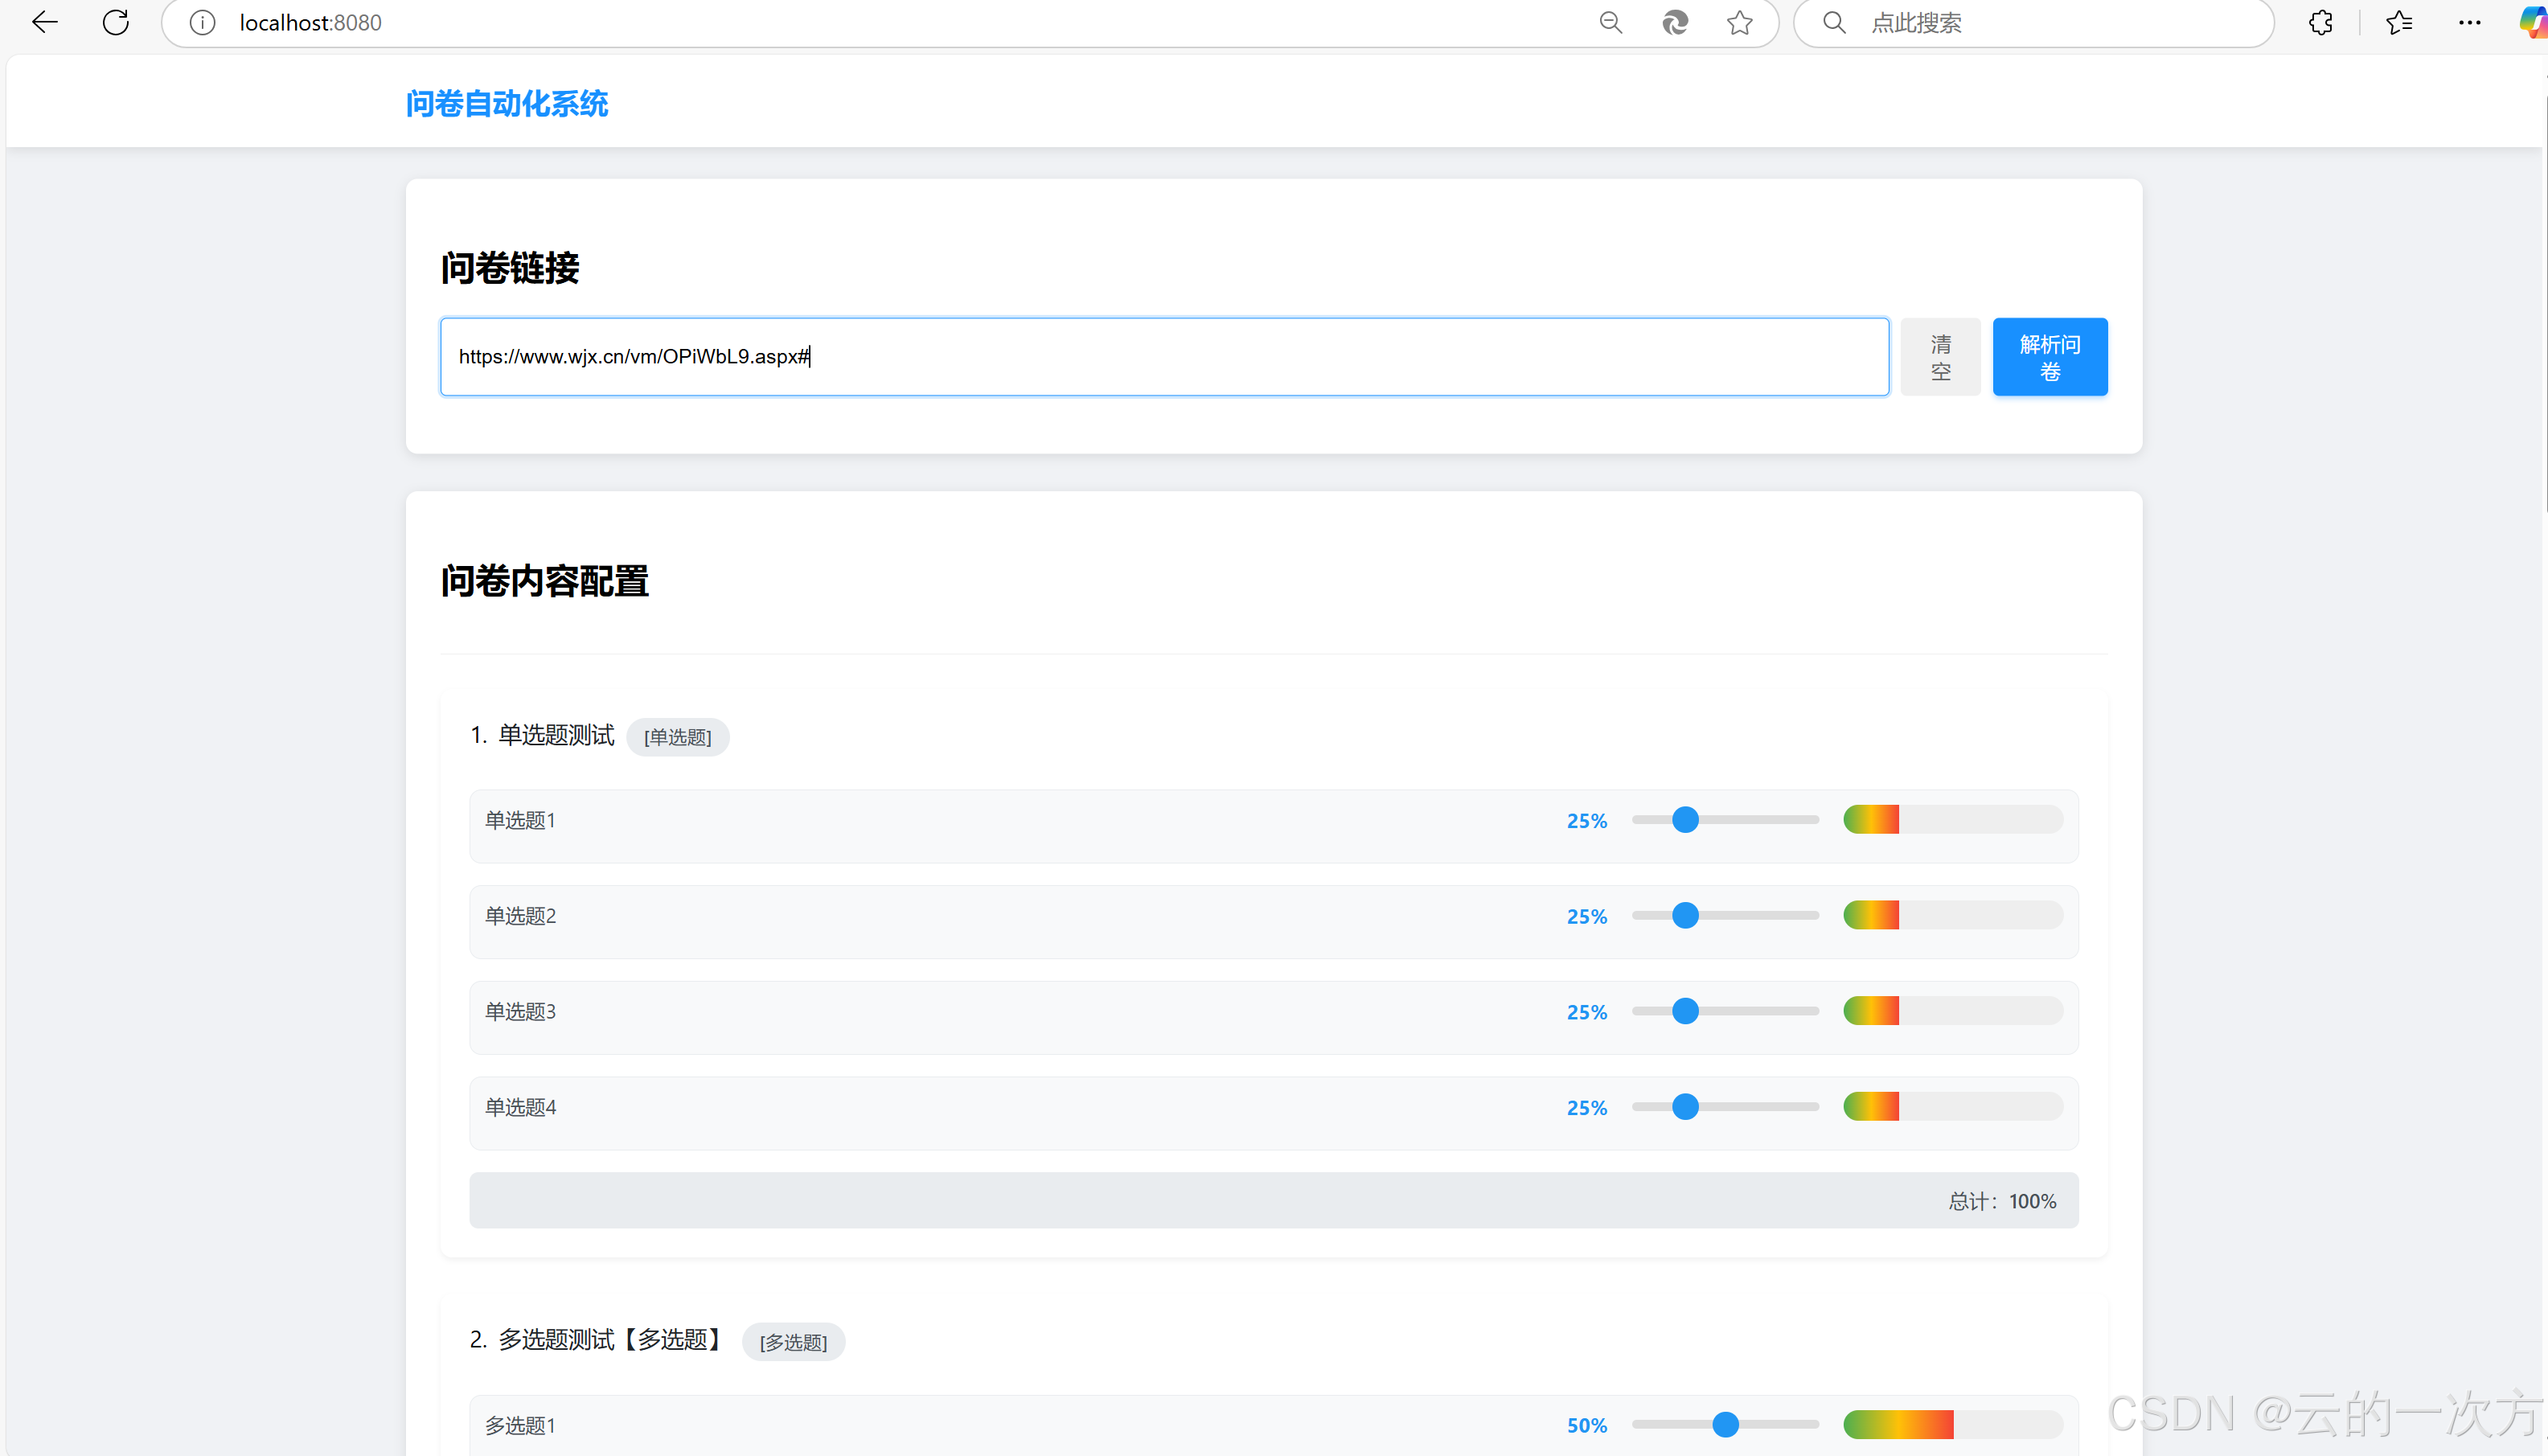2548x1456 pixels.
Task: Click the 清空 button
Action: (x=1940, y=357)
